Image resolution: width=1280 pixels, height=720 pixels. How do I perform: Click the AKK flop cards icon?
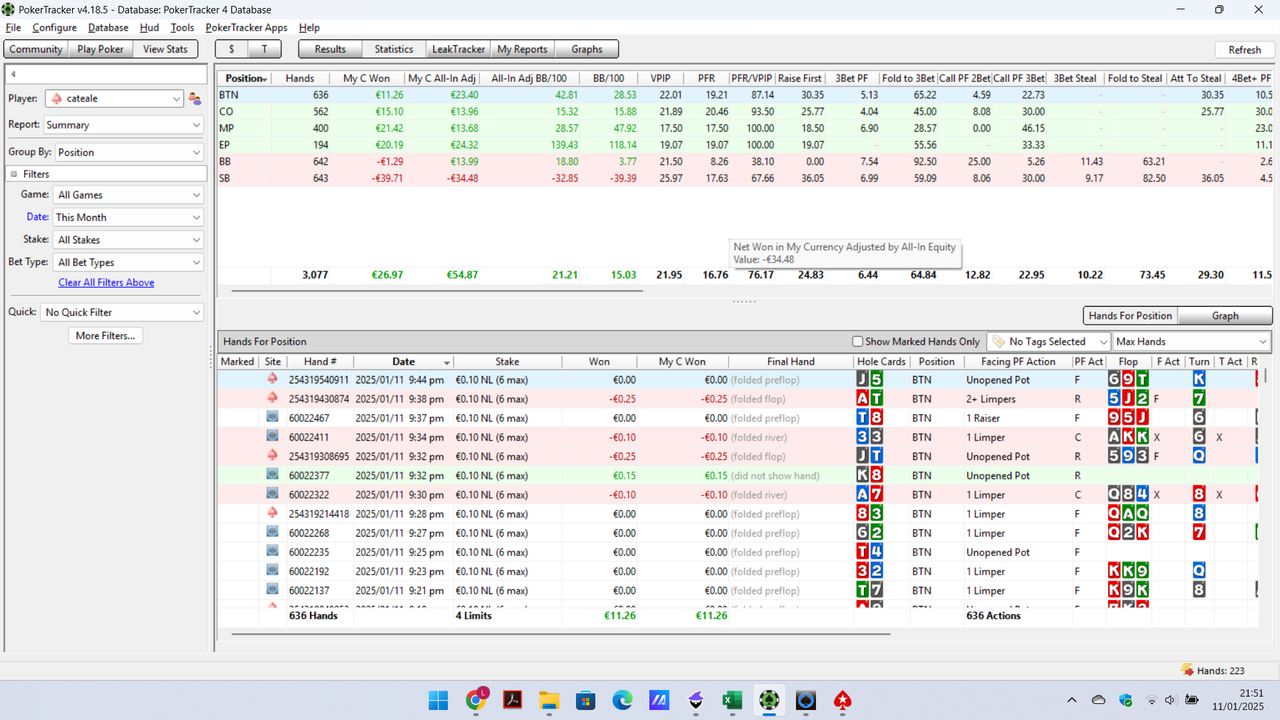tap(1128, 437)
